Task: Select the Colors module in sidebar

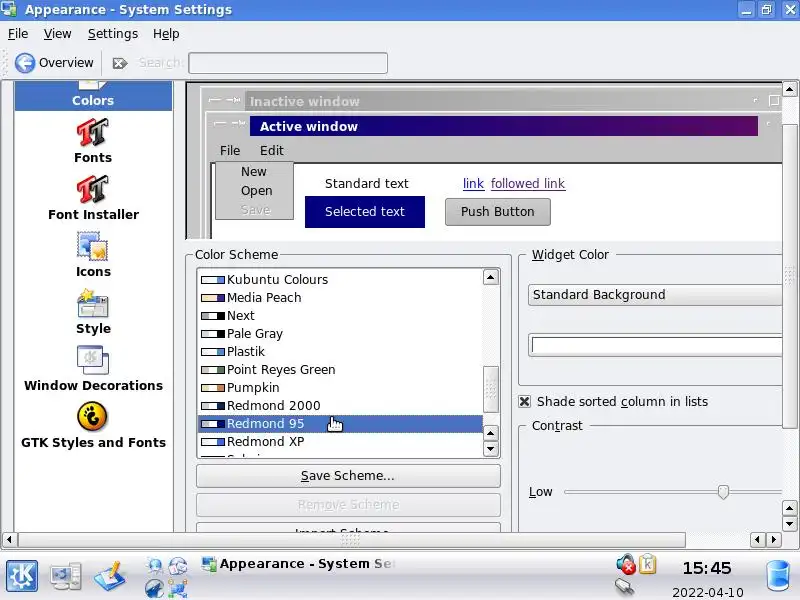Action: point(93,95)
